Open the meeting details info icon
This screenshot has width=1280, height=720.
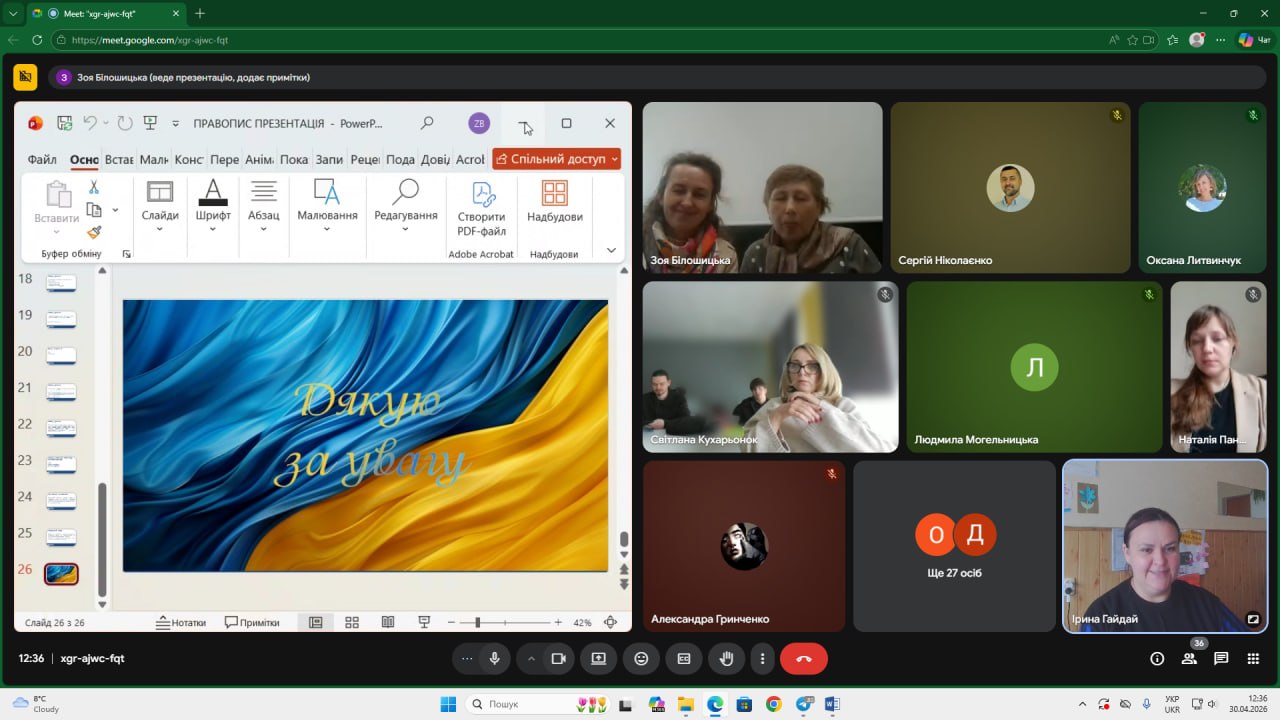point(1157,659)
